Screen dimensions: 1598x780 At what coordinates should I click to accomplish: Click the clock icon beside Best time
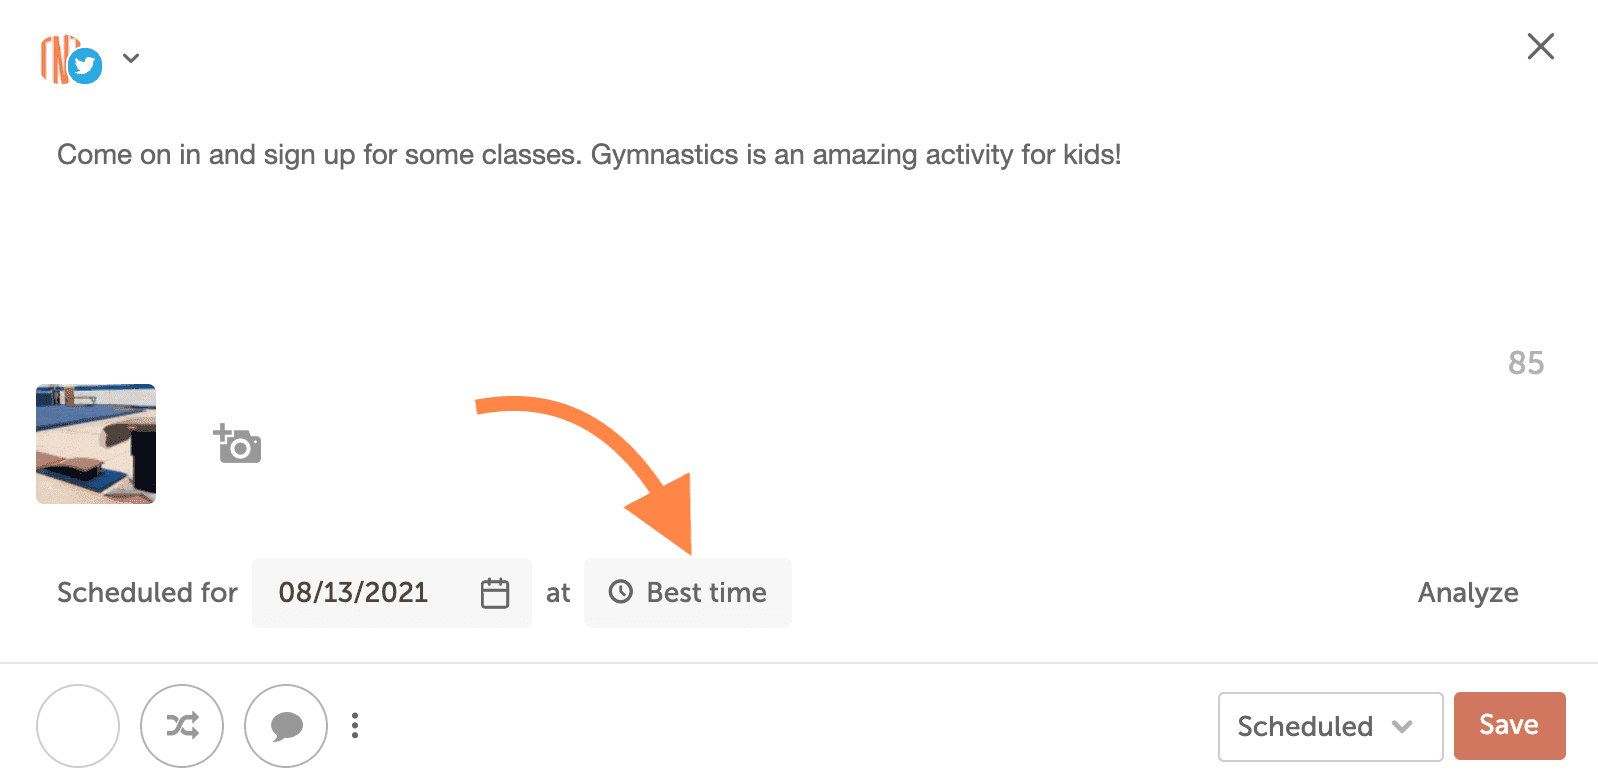coord(621,592)
